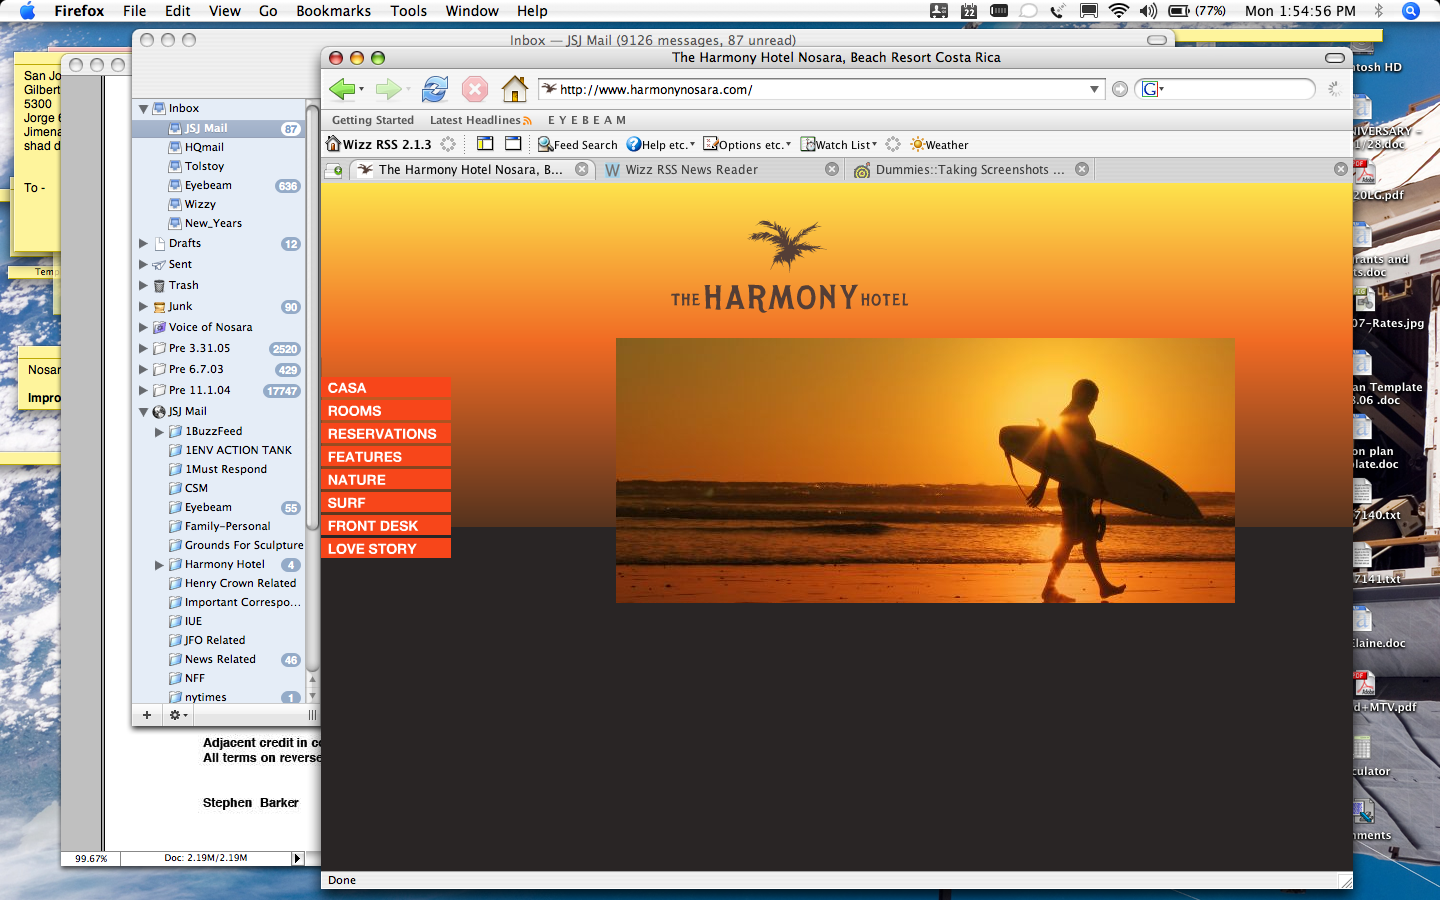The image size is (1440, 900).
Task: Click the RSS icon next to Latest Headlines
Action: click(x=527, y=121)
